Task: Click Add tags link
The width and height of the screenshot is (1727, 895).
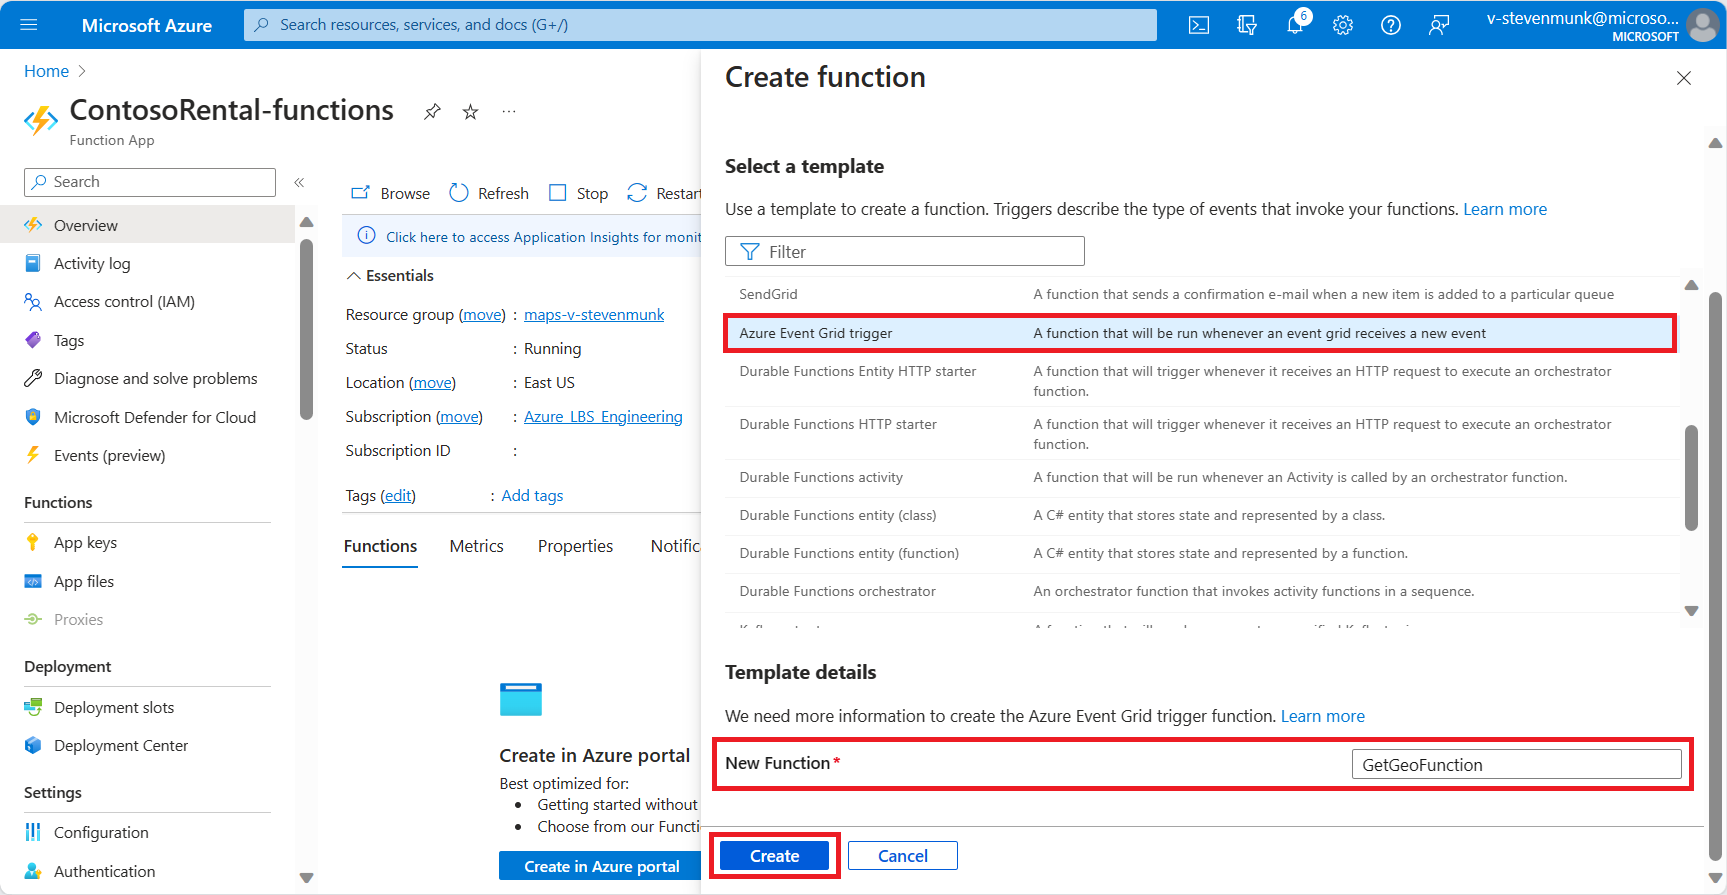Action: click(532, 495)
